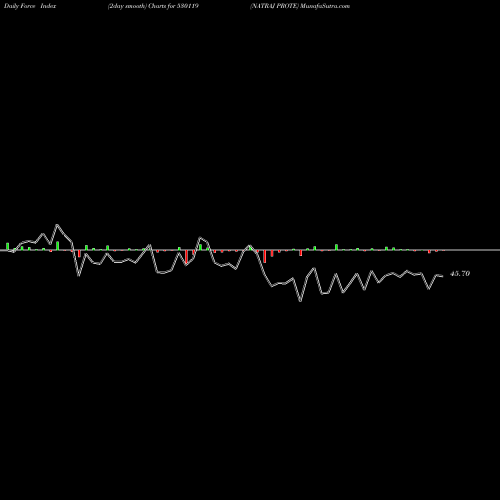This screenshot has width=500, height=500.
Task: Click the '45.70' value label
Action: (460, 274)
